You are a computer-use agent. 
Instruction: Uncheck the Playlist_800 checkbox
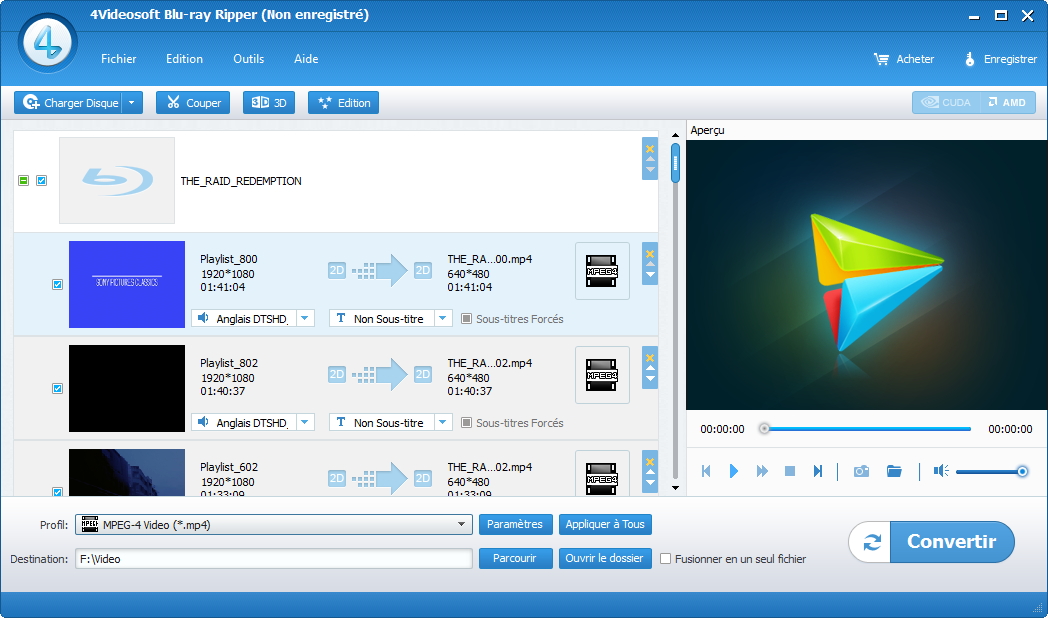pyautogui.click(x=57, y=285)
